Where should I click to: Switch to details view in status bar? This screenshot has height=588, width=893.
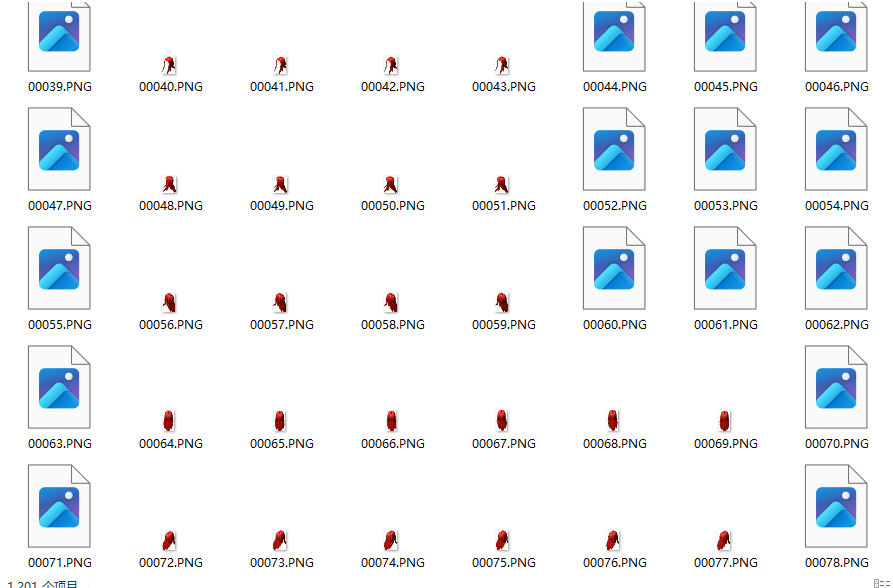876,583
